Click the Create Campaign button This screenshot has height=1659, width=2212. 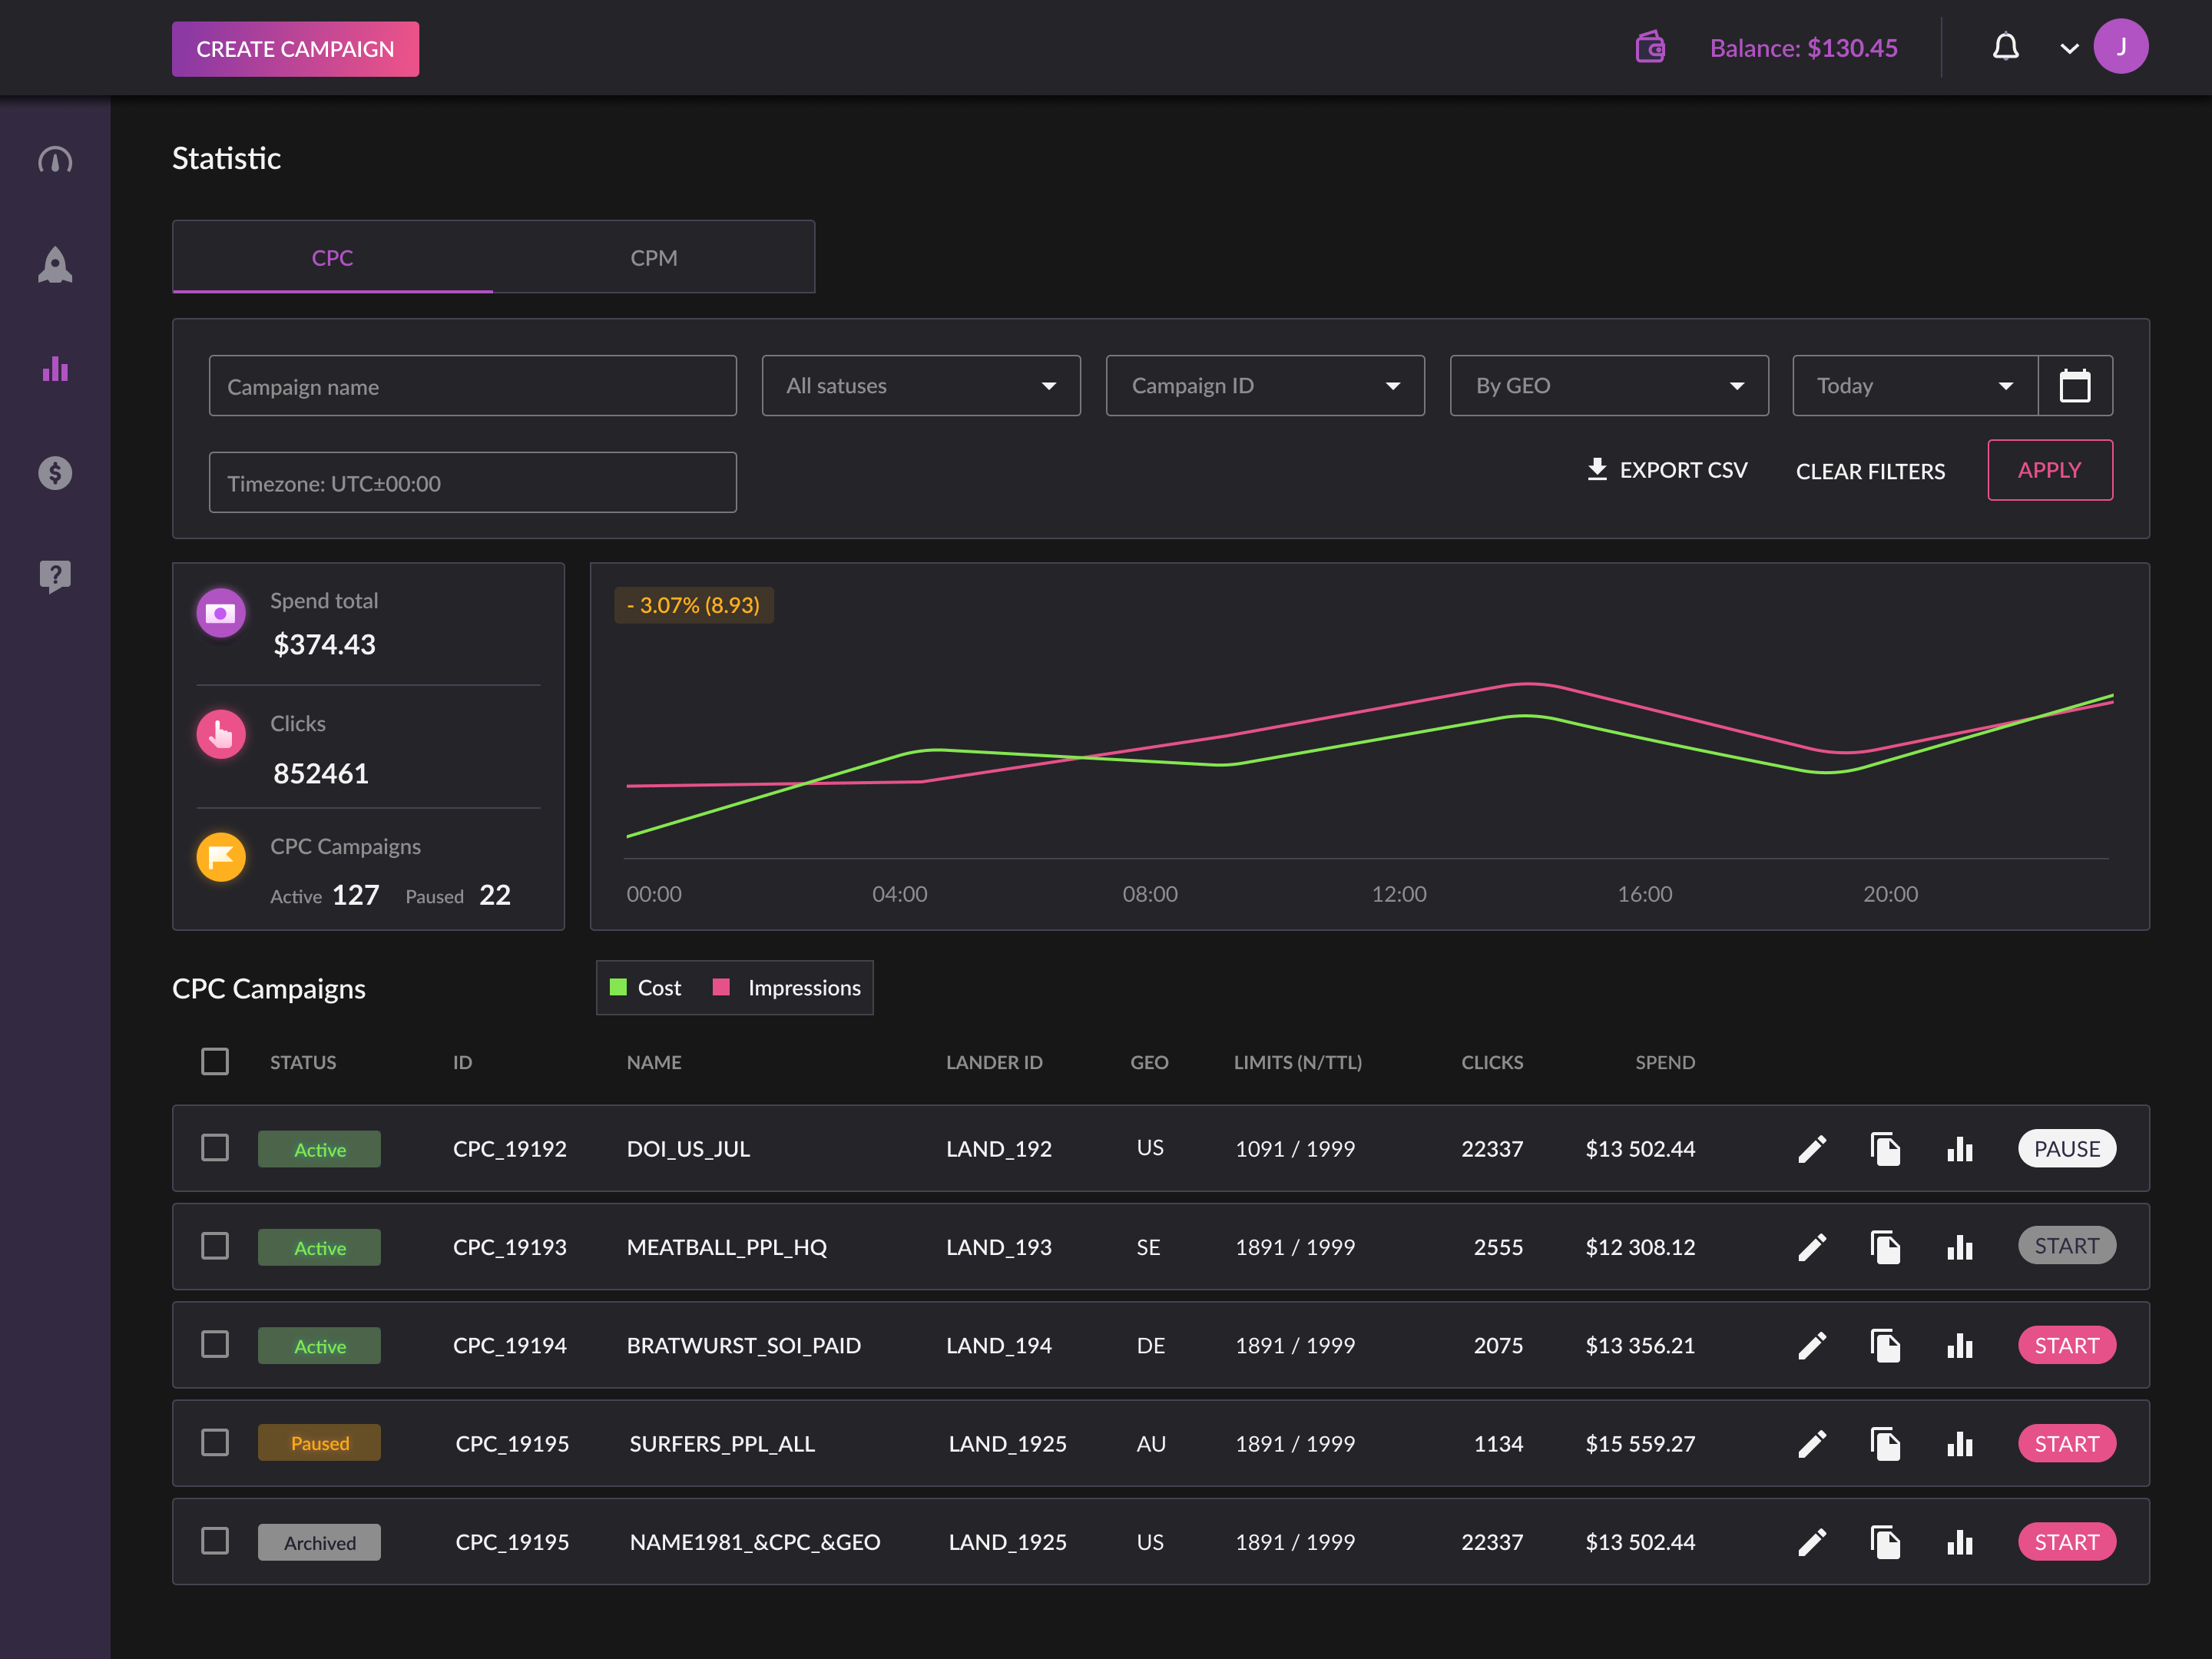pyautogui.click(x=295, y=49)
